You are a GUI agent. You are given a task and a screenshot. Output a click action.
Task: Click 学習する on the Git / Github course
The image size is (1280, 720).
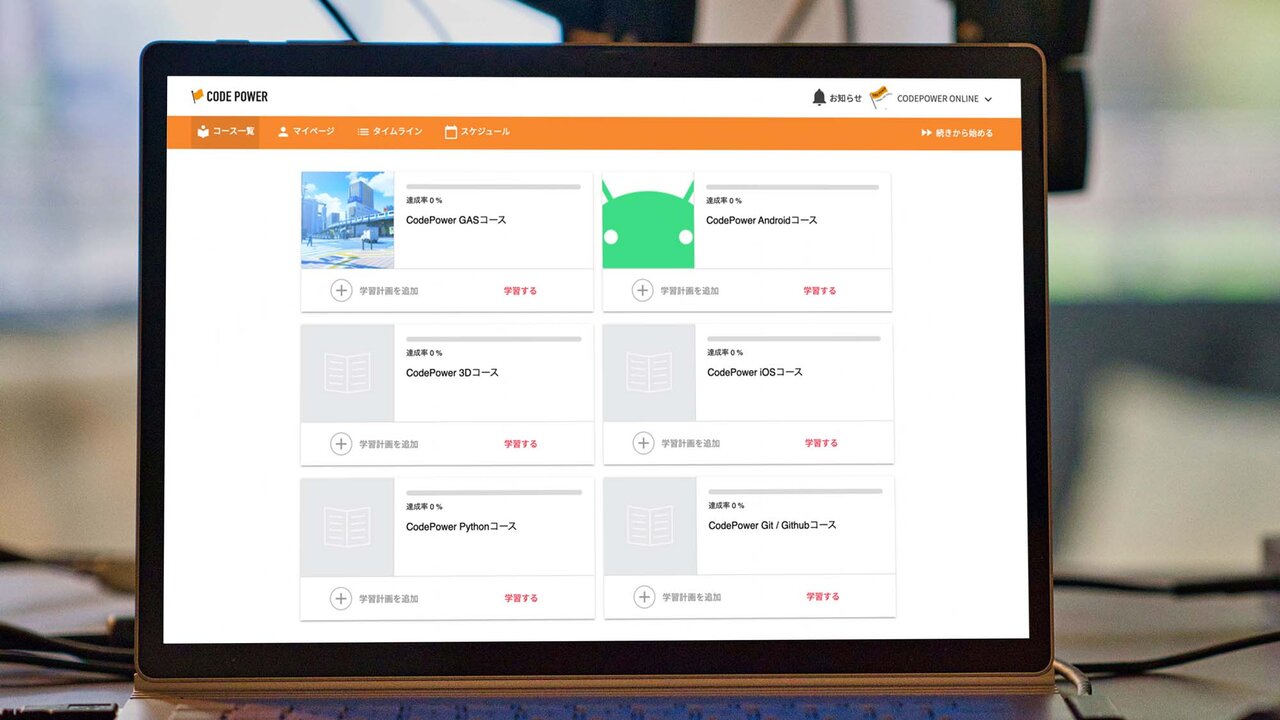[823, 597]
